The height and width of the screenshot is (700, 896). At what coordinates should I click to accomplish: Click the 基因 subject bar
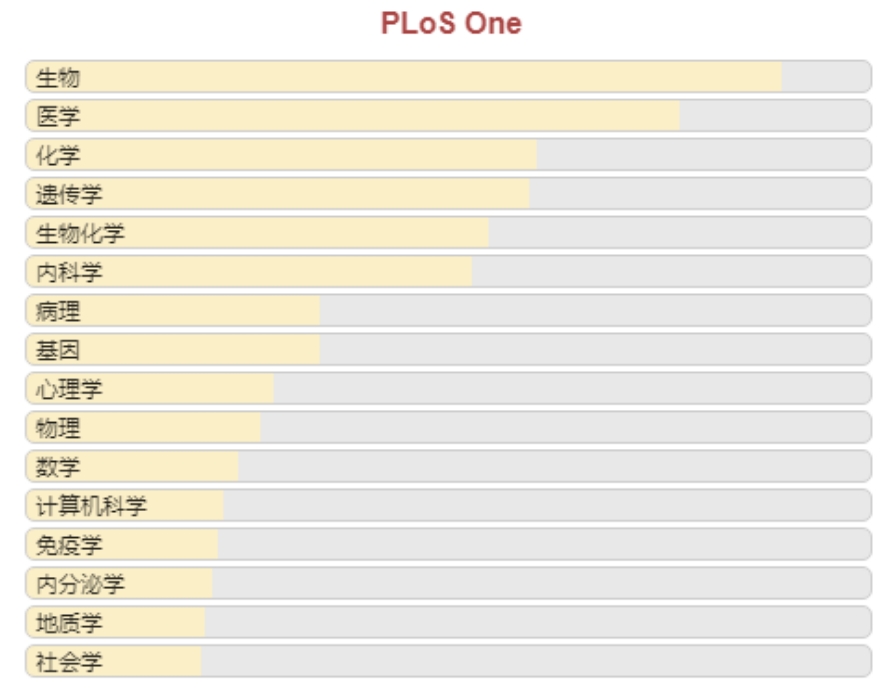449,349
